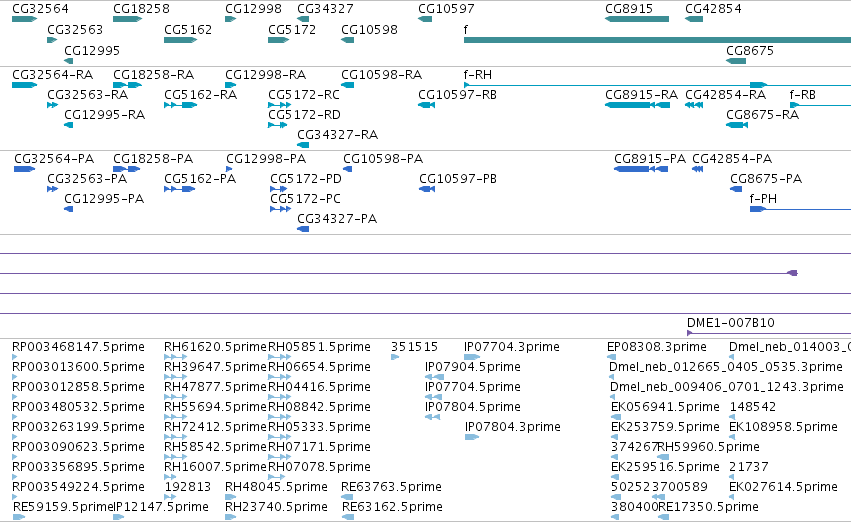Open transcript CG32563-RA

(x=87, y=94)
